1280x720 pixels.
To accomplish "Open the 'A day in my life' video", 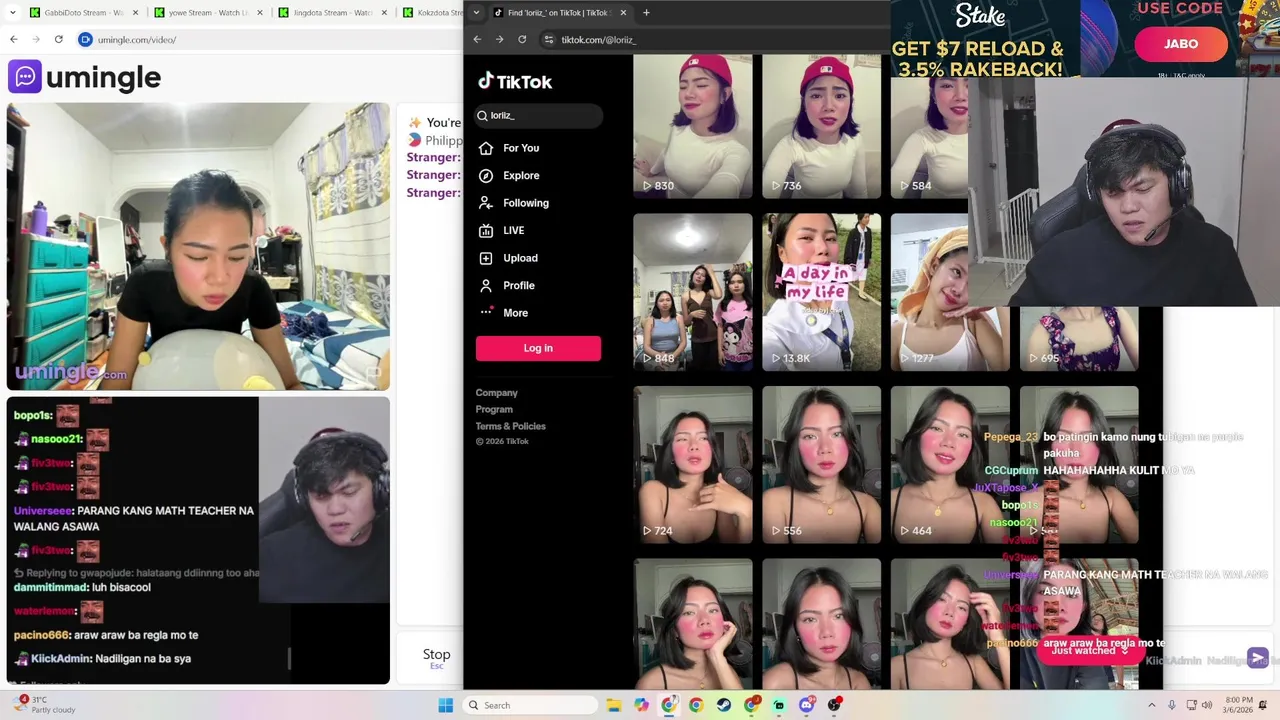I will [x=821, y=292].
